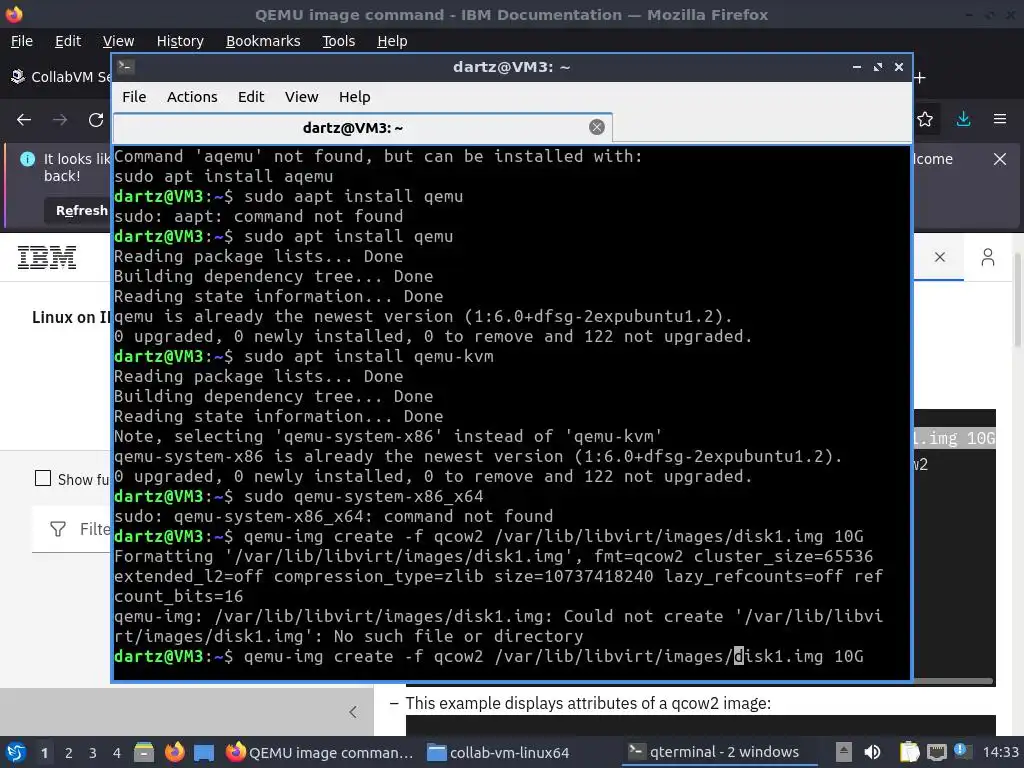
Task: Open Firefox History menu
Action: (180, 41)
